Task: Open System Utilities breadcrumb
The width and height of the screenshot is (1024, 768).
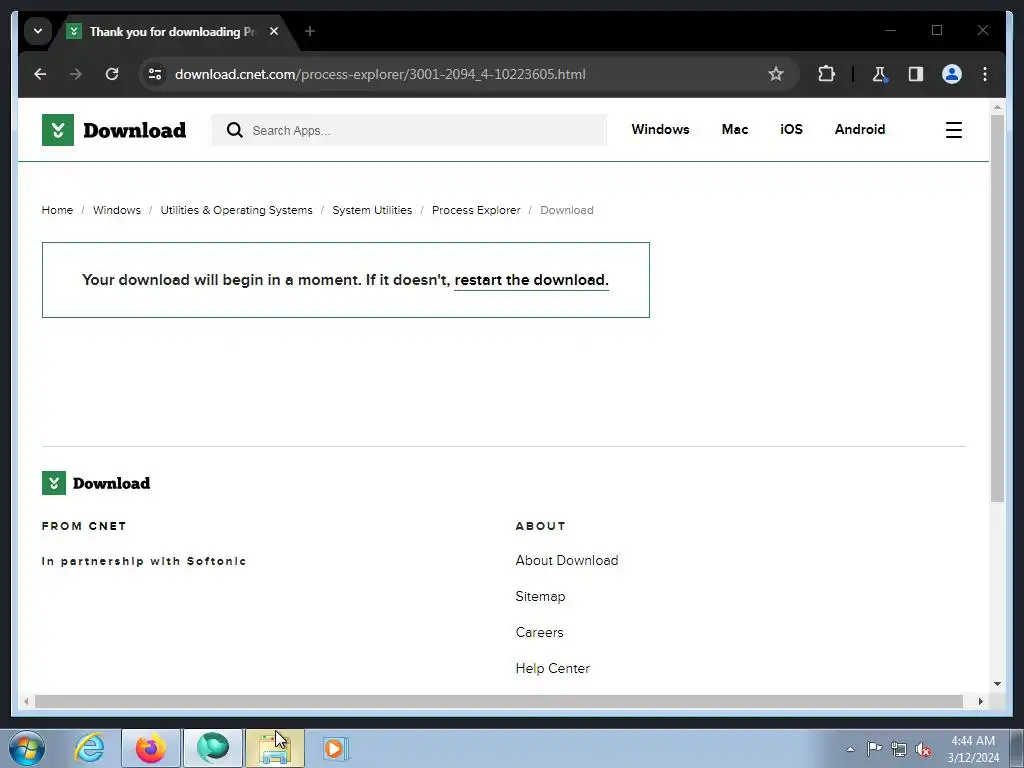Action: click(372, 210)
